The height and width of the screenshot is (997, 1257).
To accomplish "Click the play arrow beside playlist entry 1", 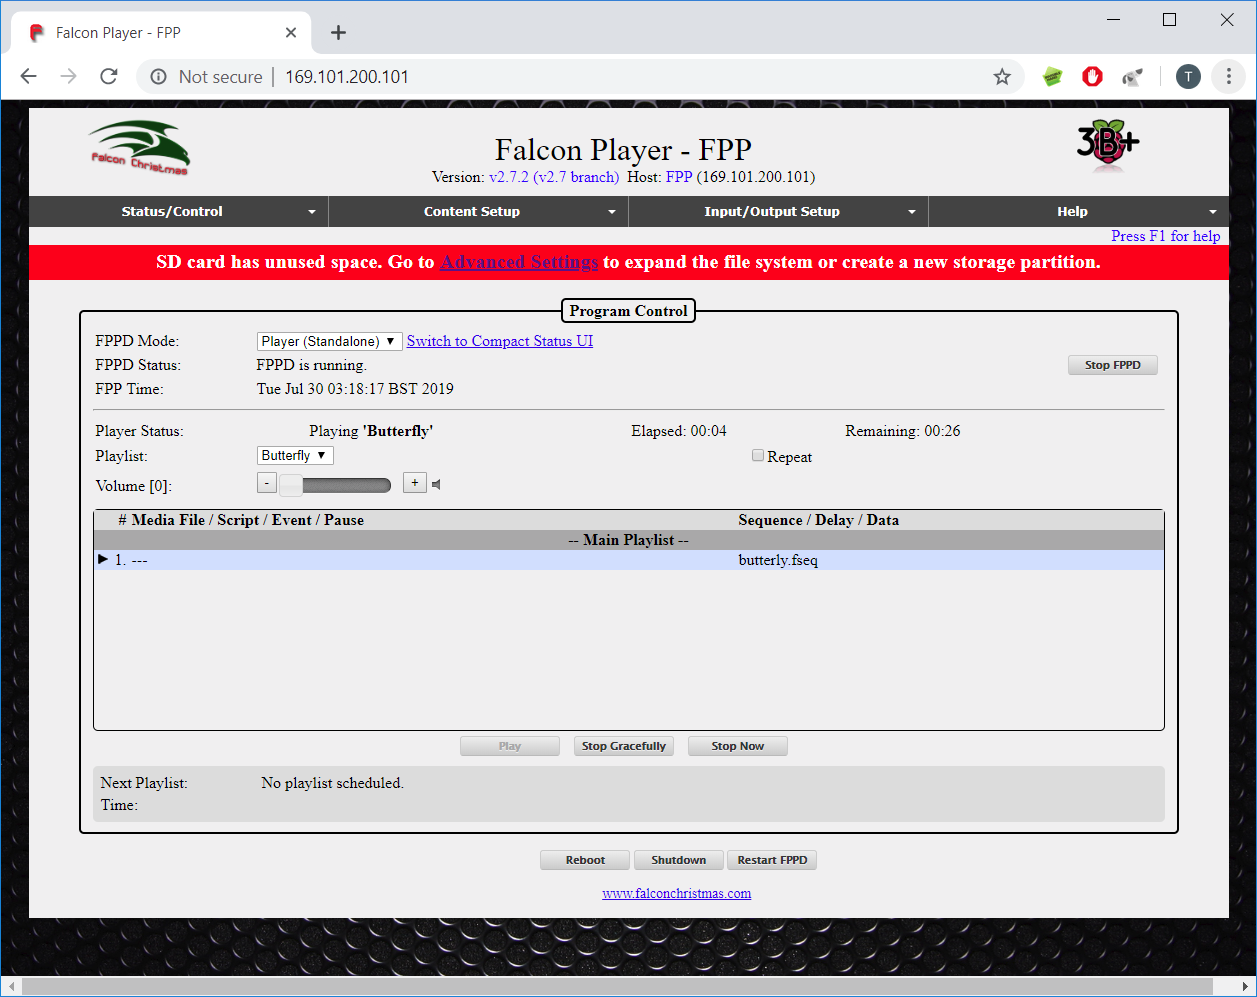I will (x=103, y=559).
